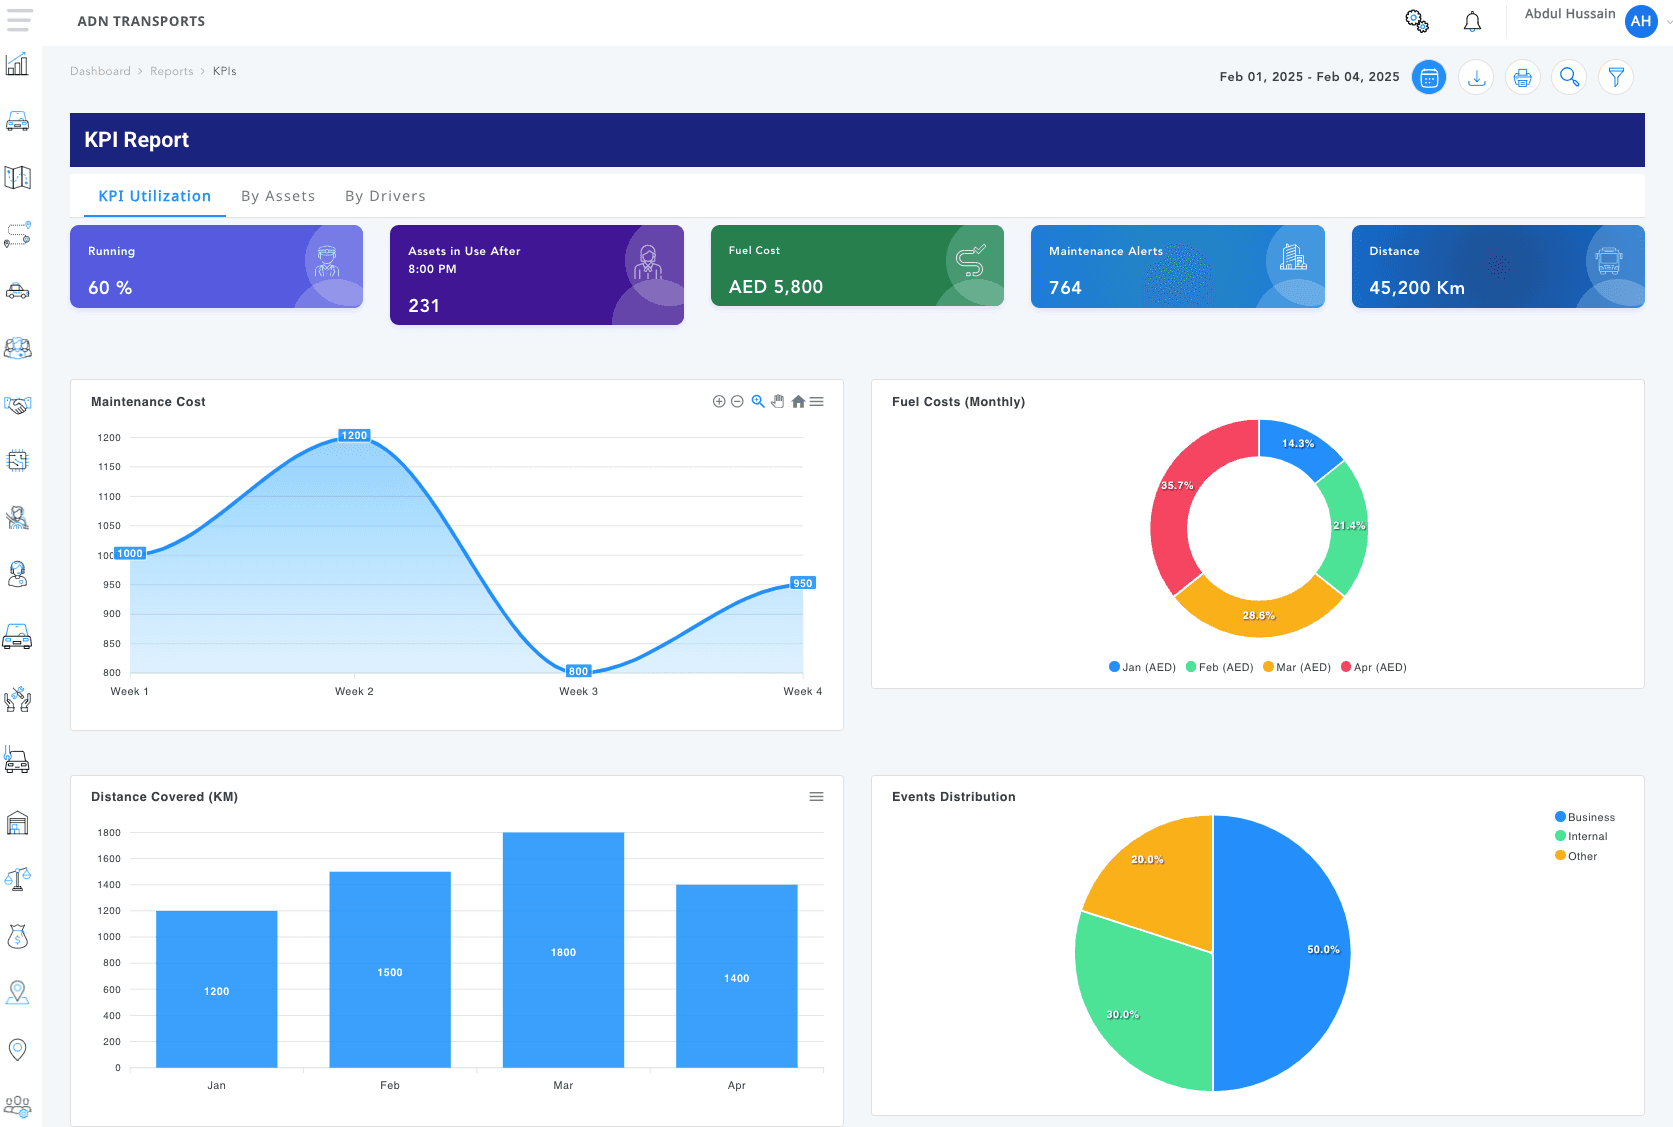Switch to the By Drivers tab

pos(385,195)
